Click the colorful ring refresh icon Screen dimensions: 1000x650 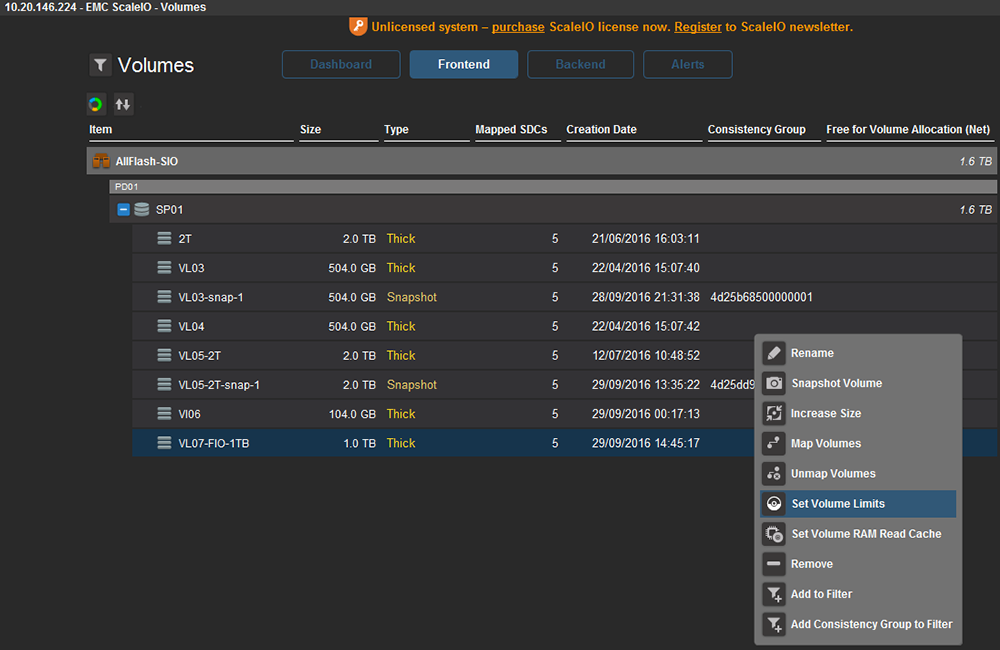pos(96,104)
